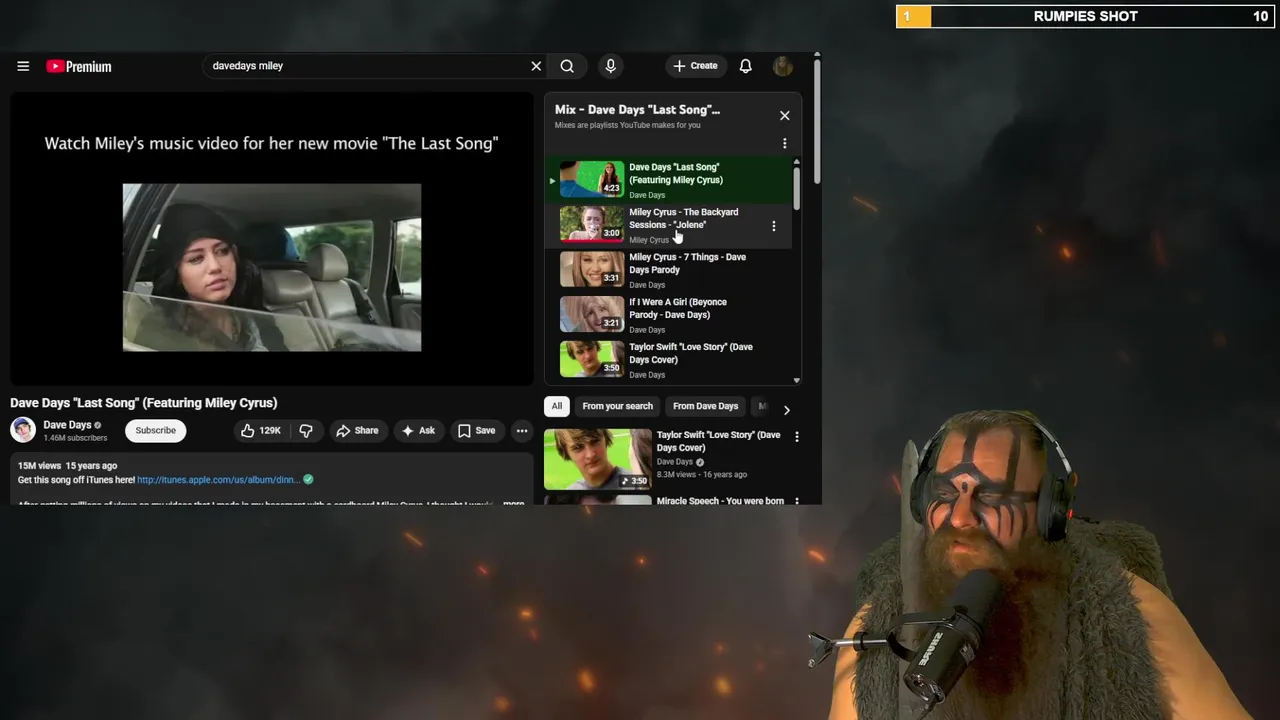
Task: Dislike the video
Action: pos(306,430)
